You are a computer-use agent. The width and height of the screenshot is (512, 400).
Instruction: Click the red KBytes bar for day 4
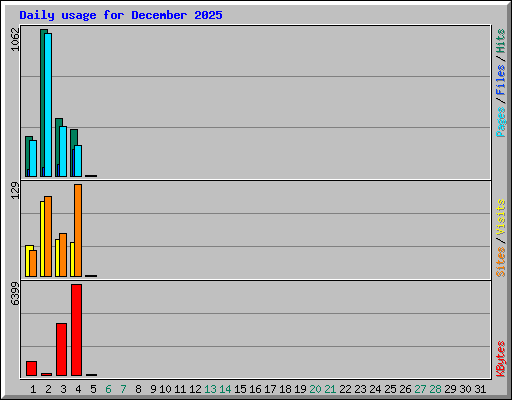pos(76,330)
